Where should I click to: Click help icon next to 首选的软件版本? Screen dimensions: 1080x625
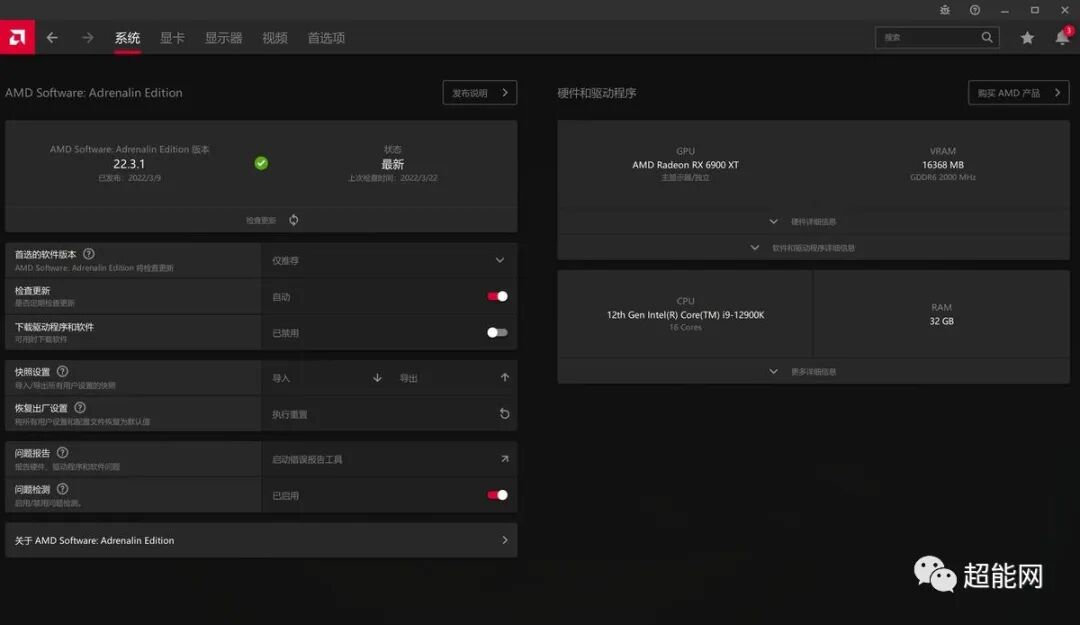(89, 254)
